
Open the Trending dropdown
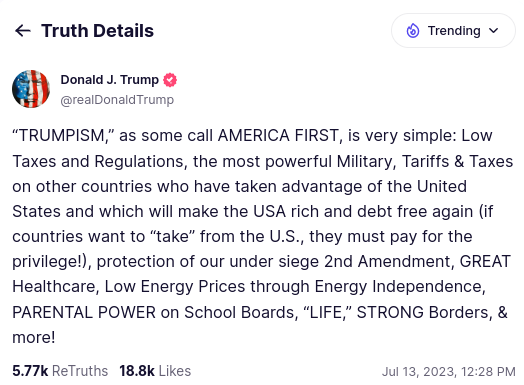pyautogui.click(x=453, y=31)
